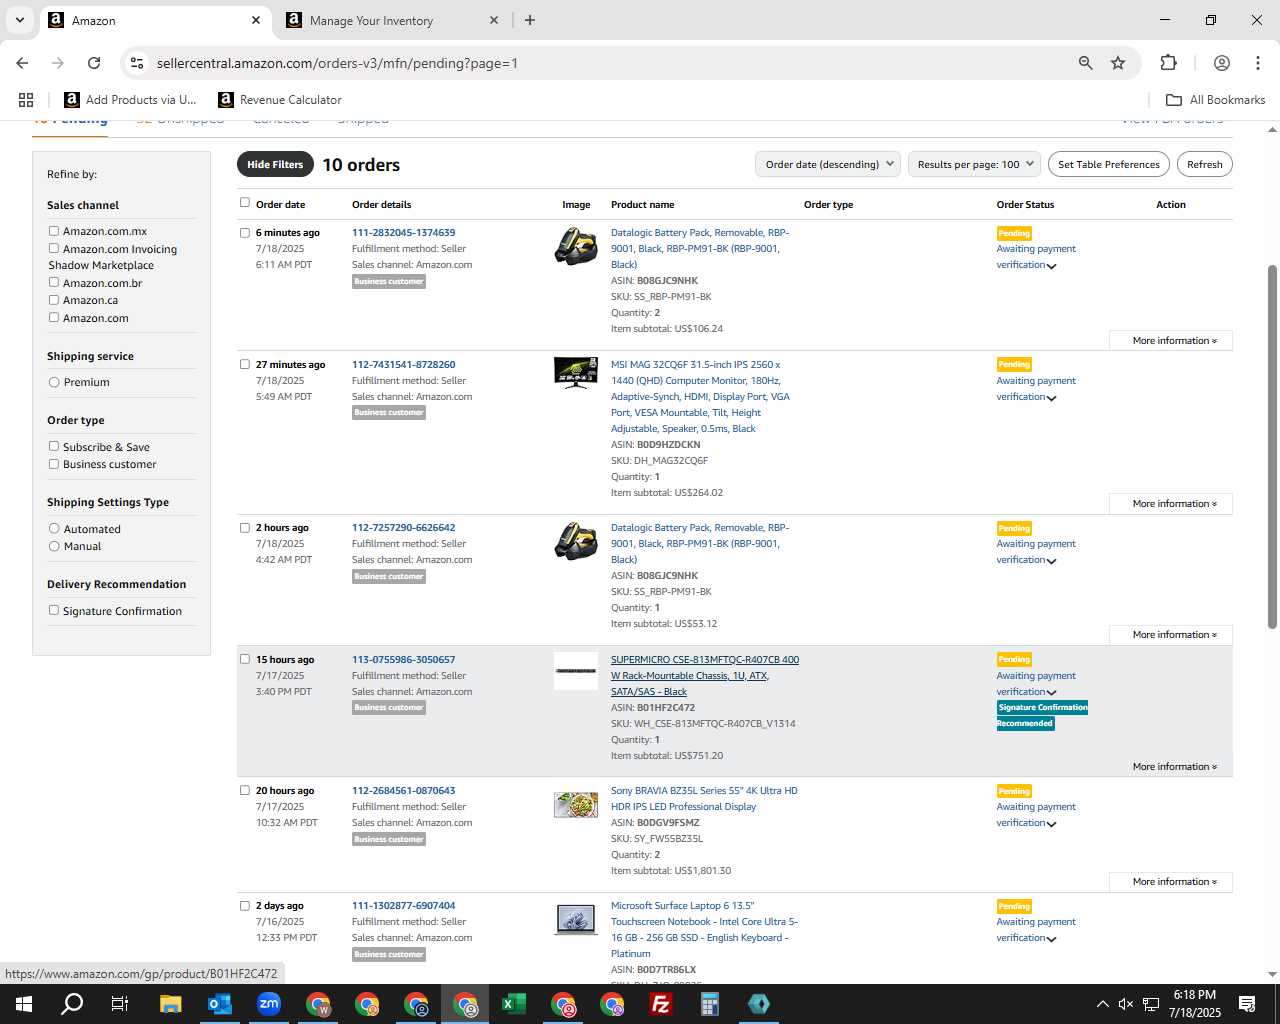
Task: Click Set Table Preferences button
Action: (1108, 164)
